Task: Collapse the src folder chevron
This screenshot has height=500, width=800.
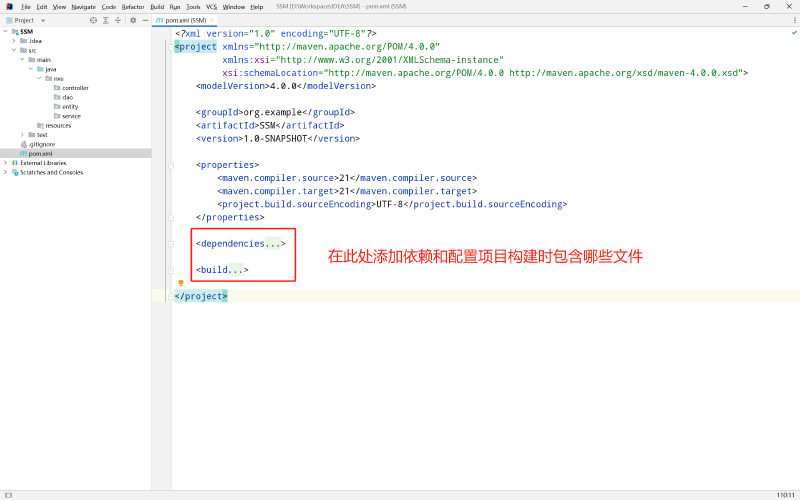Action: pos(14,50)
